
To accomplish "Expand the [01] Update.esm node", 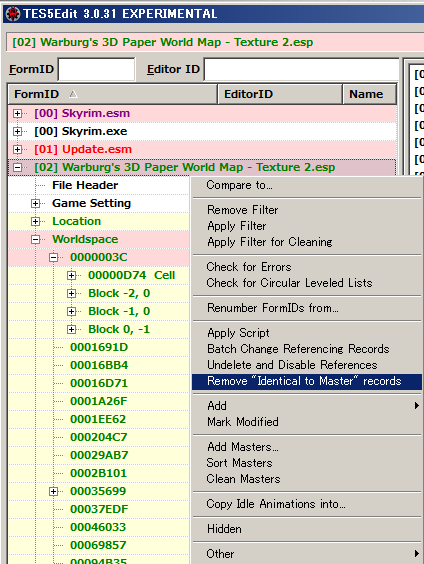I will [x=17, y=149].
